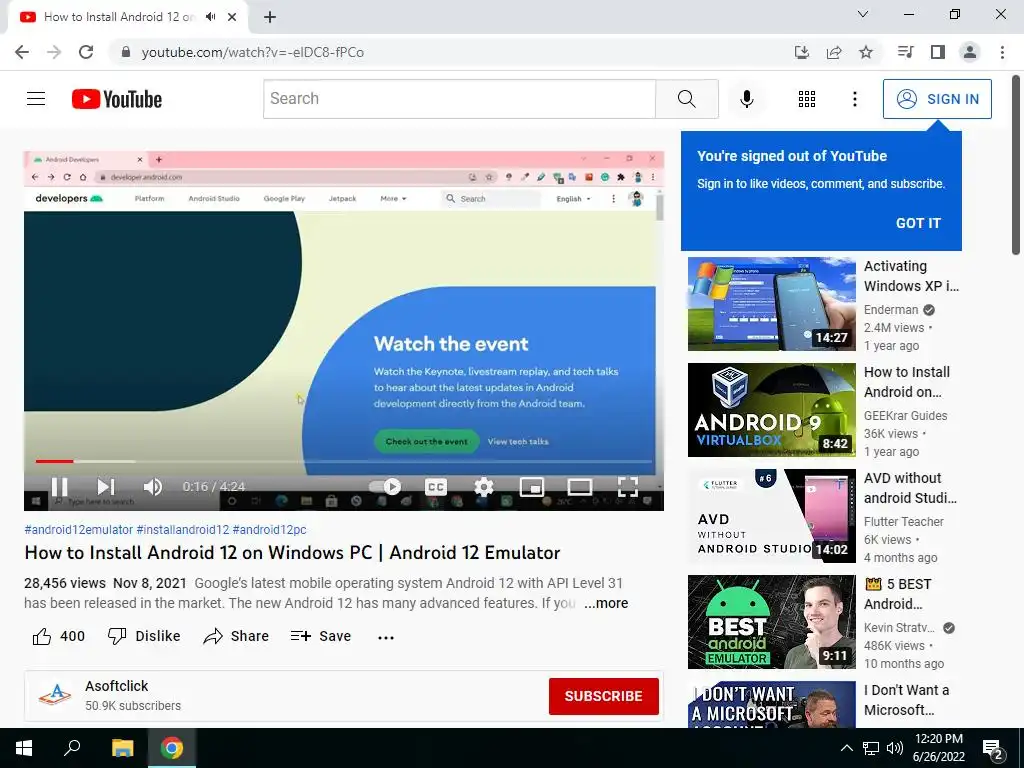Screen dimensions: 1024x768
Task: Toggle Chrome side panel
Action: point(938,52)
